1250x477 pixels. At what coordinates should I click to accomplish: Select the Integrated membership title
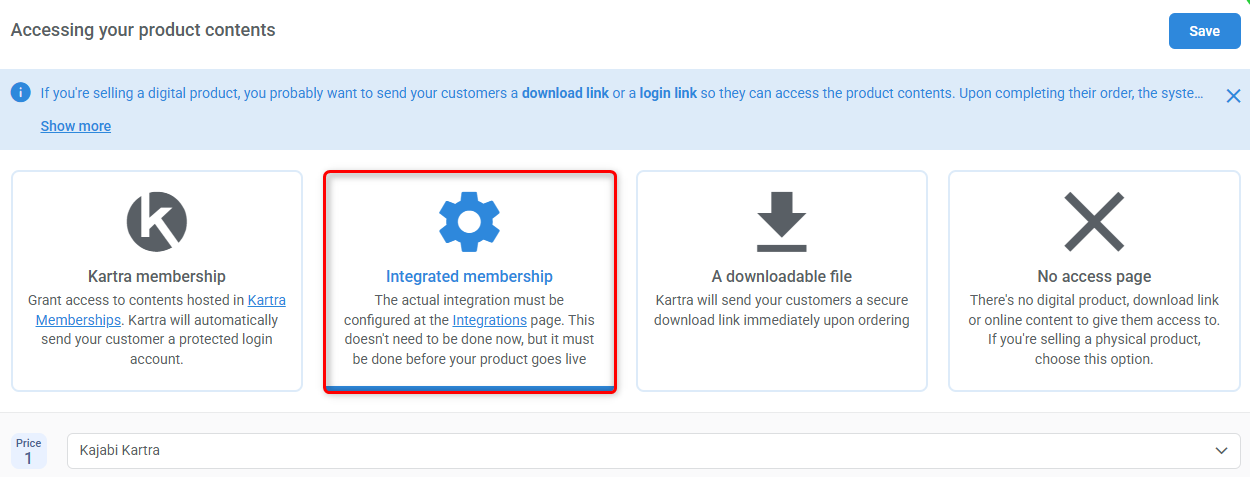(x=469, y=276)
